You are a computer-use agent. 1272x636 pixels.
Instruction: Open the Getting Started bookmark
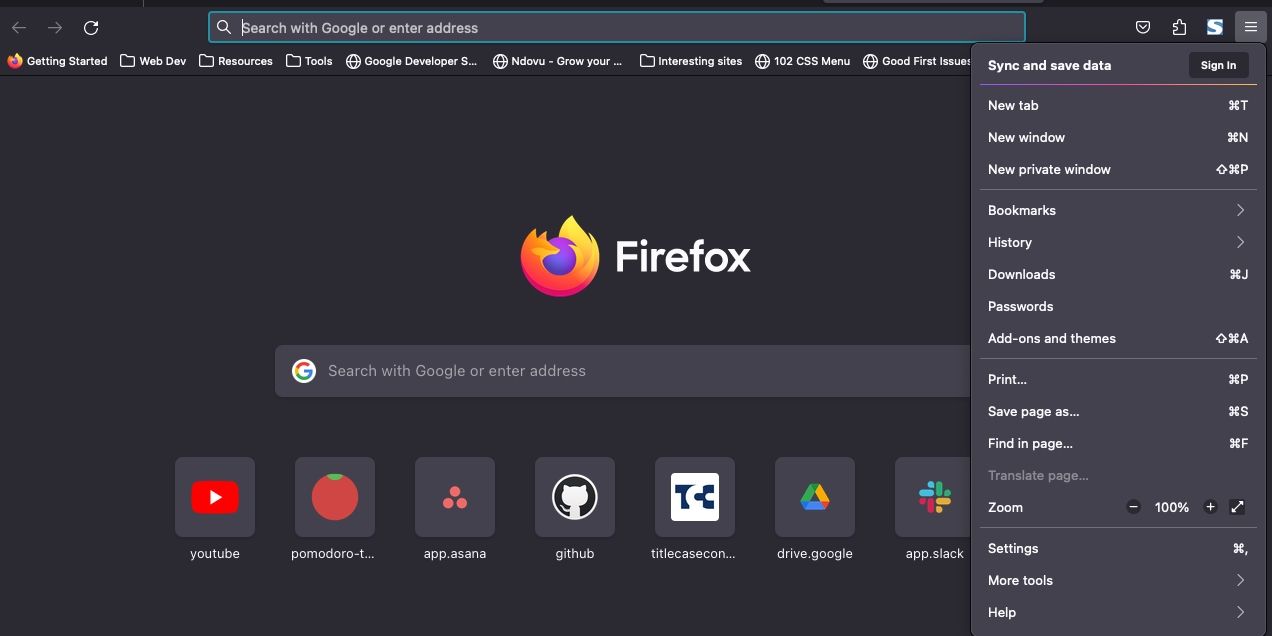click(57, 61)
